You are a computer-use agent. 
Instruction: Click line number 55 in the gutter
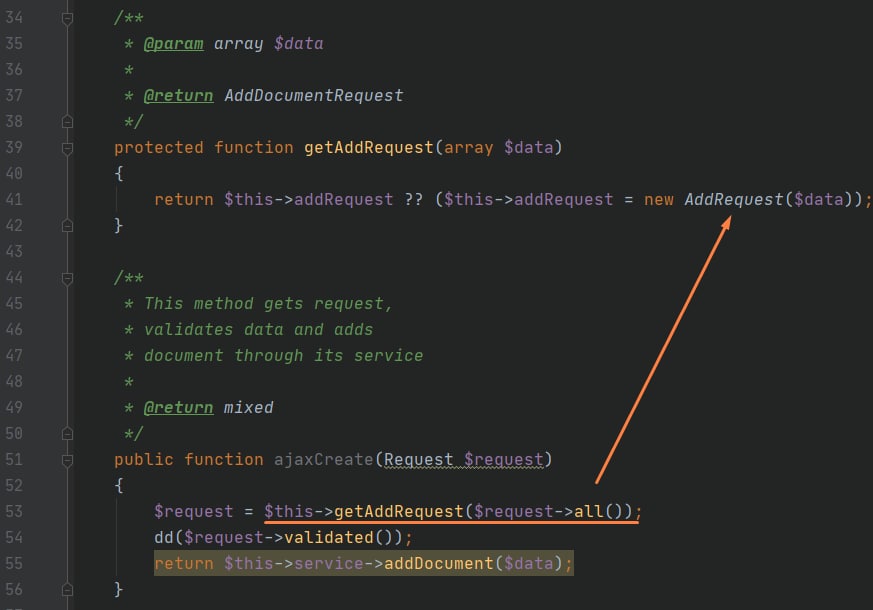[x=14, y=563]
